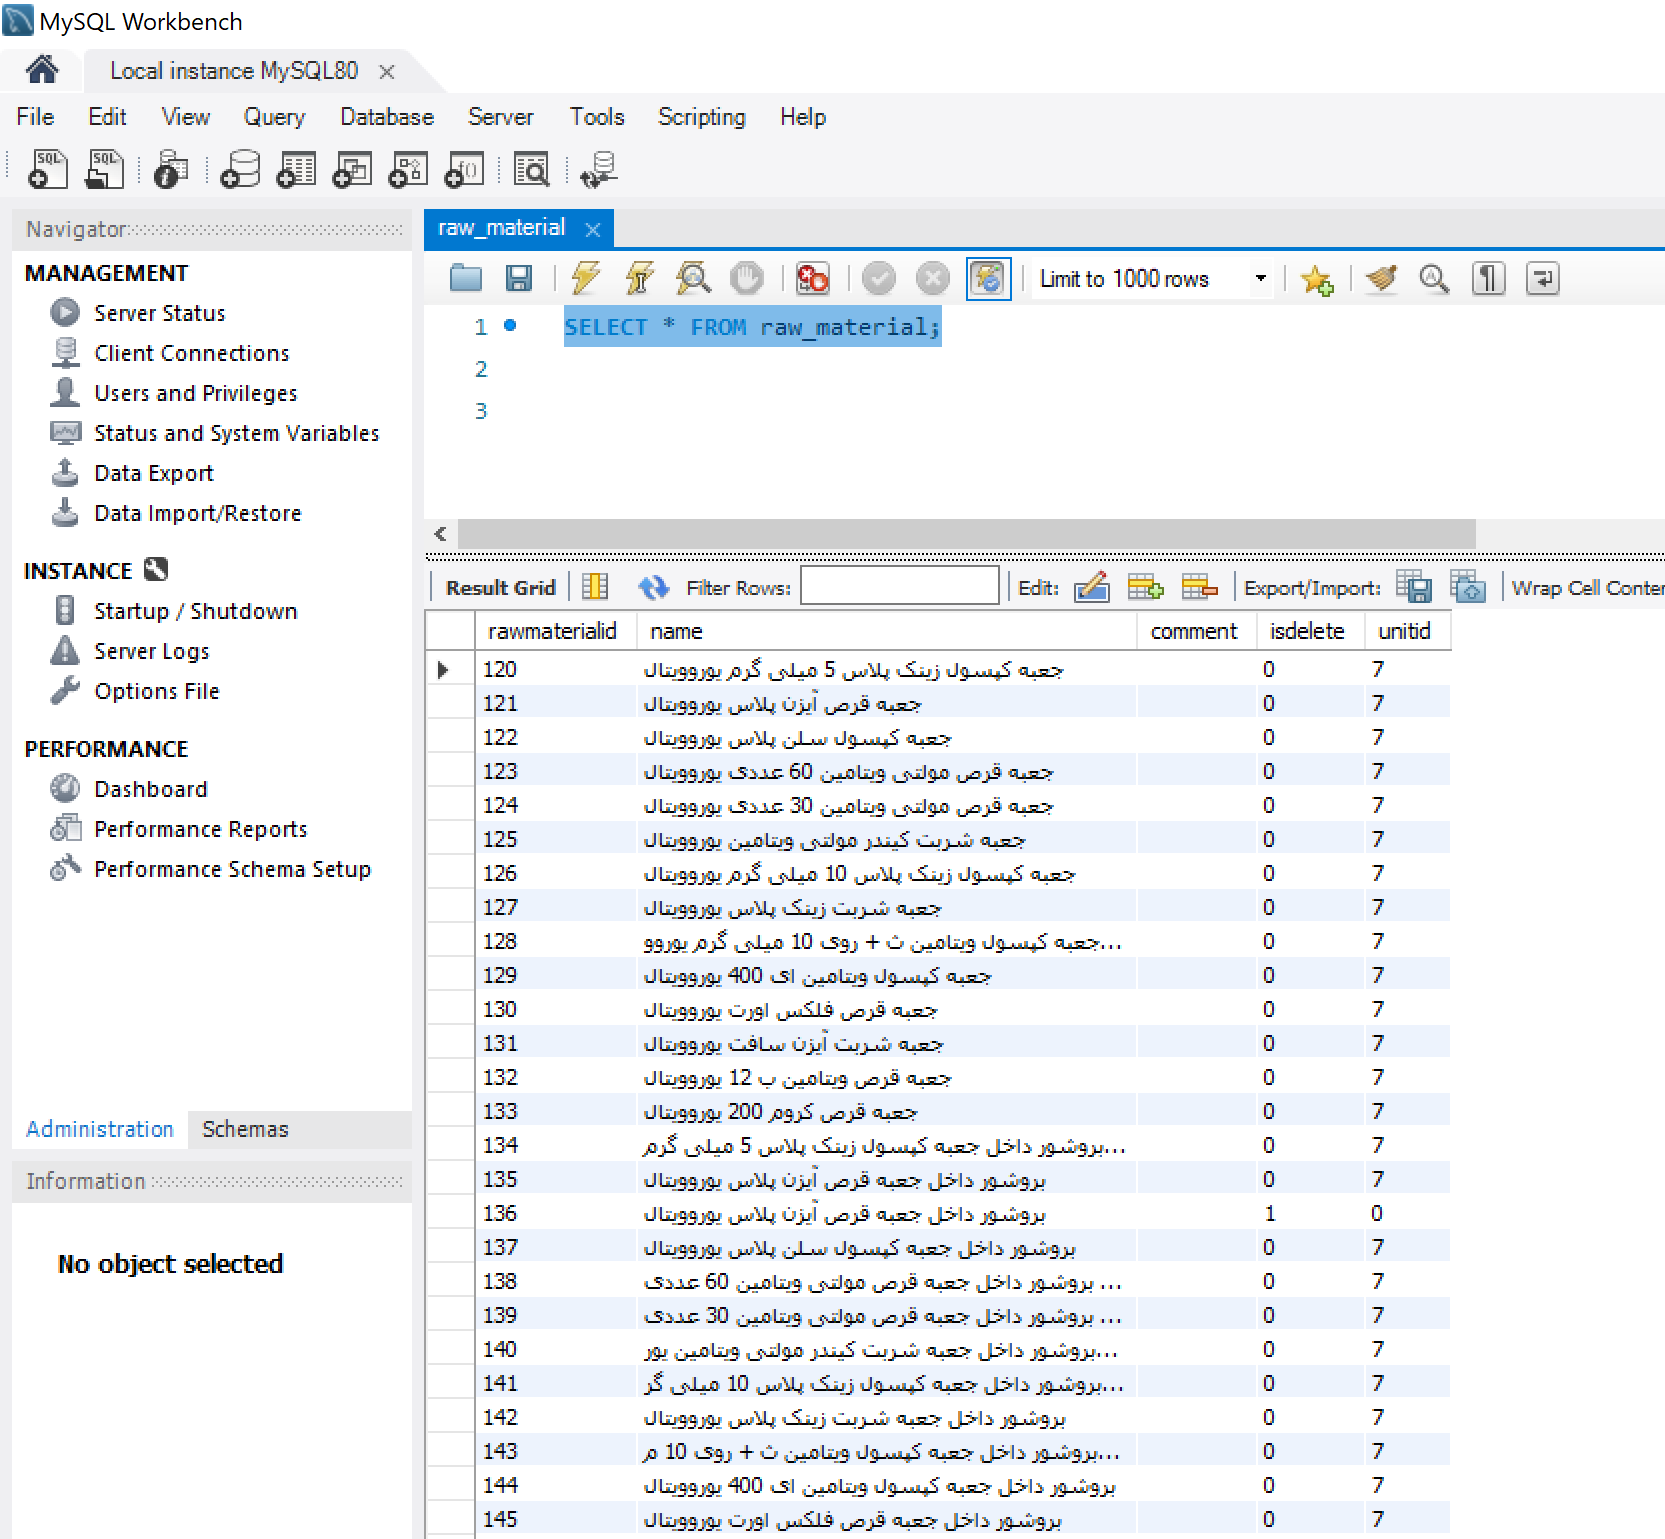Click the Filter Rows input field

click(x=900, y=586)
